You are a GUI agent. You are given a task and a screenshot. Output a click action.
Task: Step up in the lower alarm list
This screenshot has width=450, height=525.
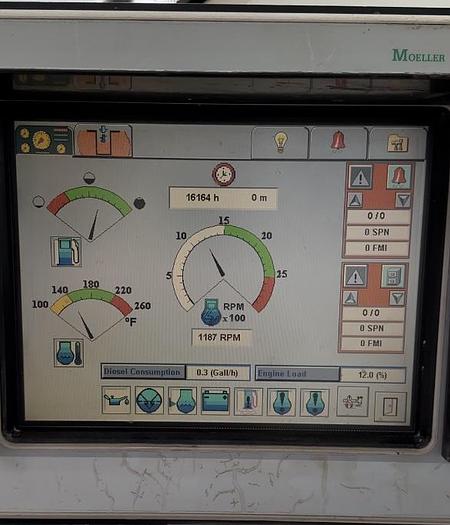point(350,298)
